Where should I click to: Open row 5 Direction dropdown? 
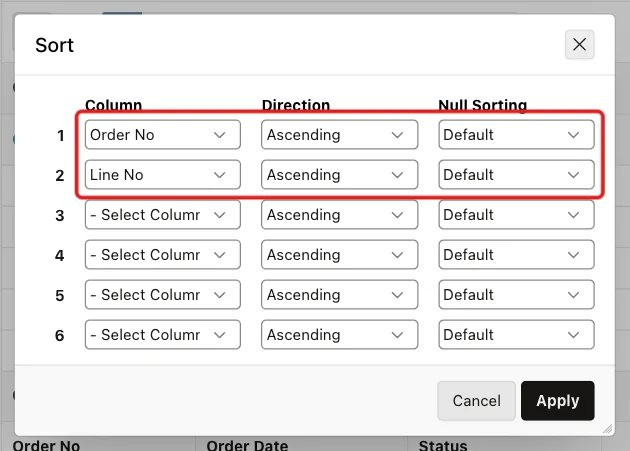[340, 295]
